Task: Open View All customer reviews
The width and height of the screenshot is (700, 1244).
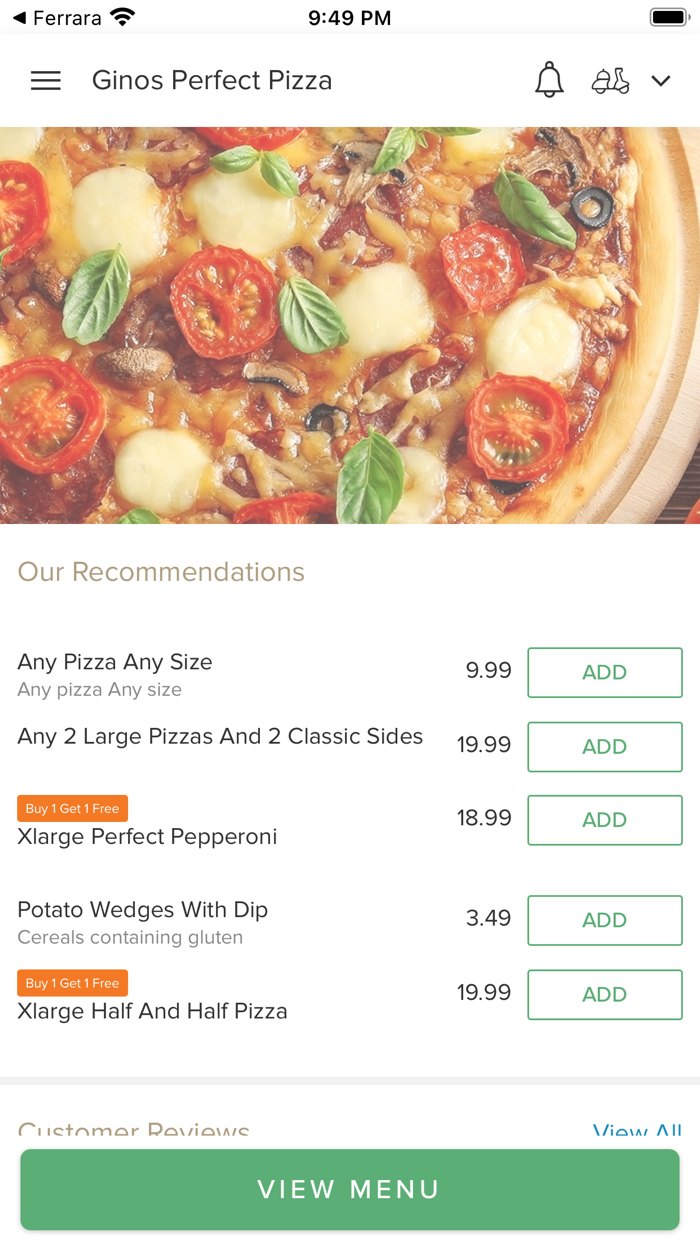Action: (x=634, y=1131)
